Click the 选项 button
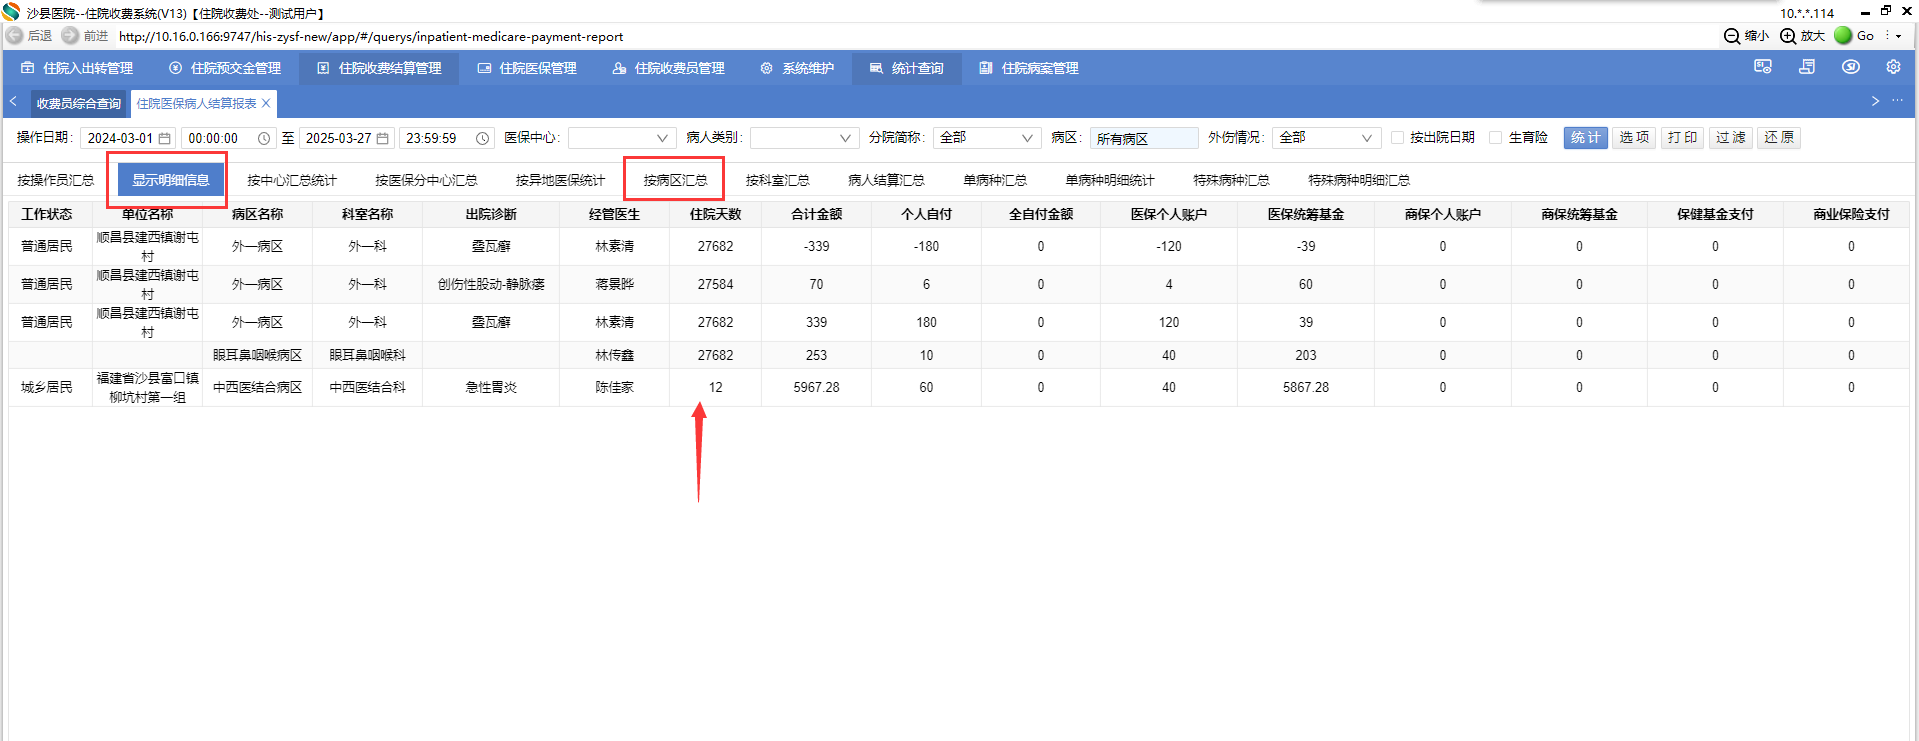Image resolution: width=1919 pixels, height=741 pixels. pos(1634,138)
